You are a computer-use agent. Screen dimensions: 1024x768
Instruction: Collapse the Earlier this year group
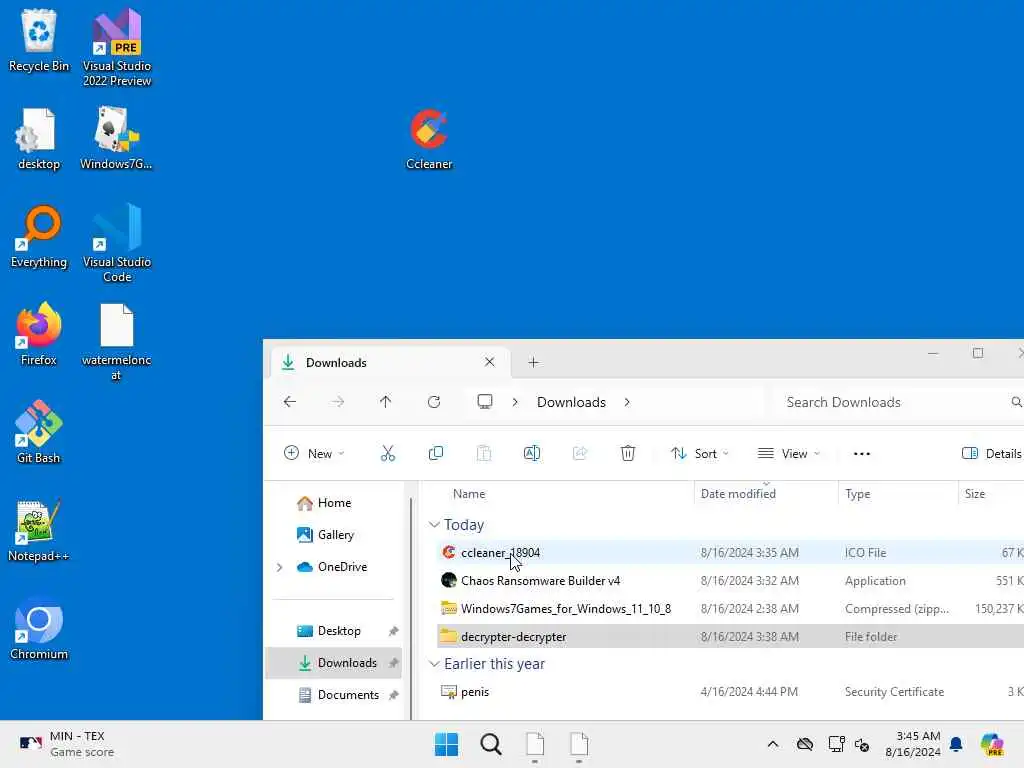(434, 664)
